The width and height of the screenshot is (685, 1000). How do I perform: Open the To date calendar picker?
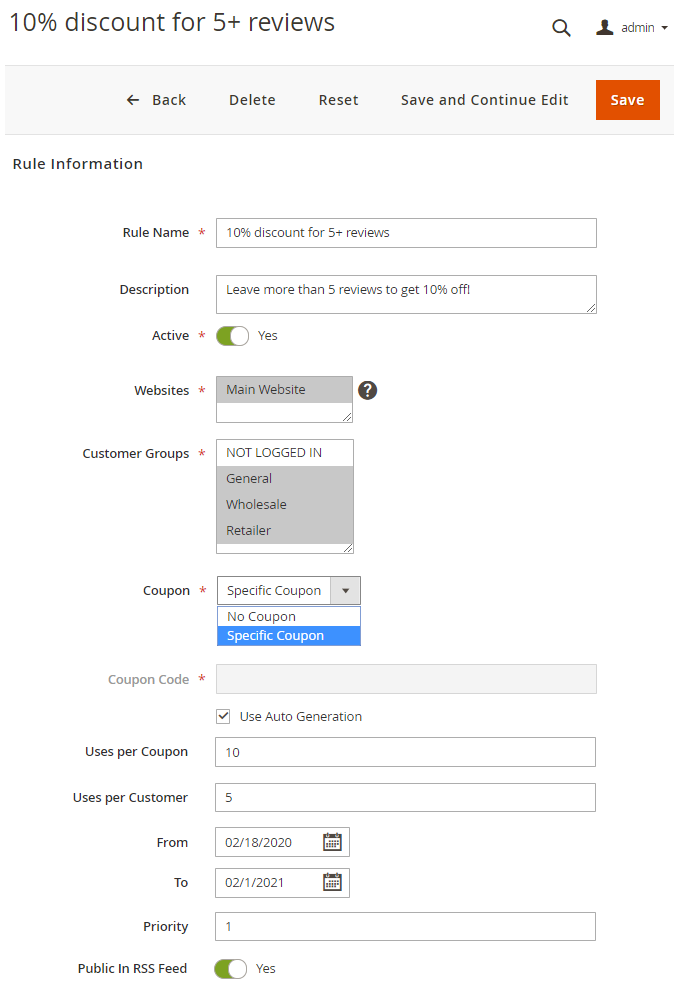point(332,882)
